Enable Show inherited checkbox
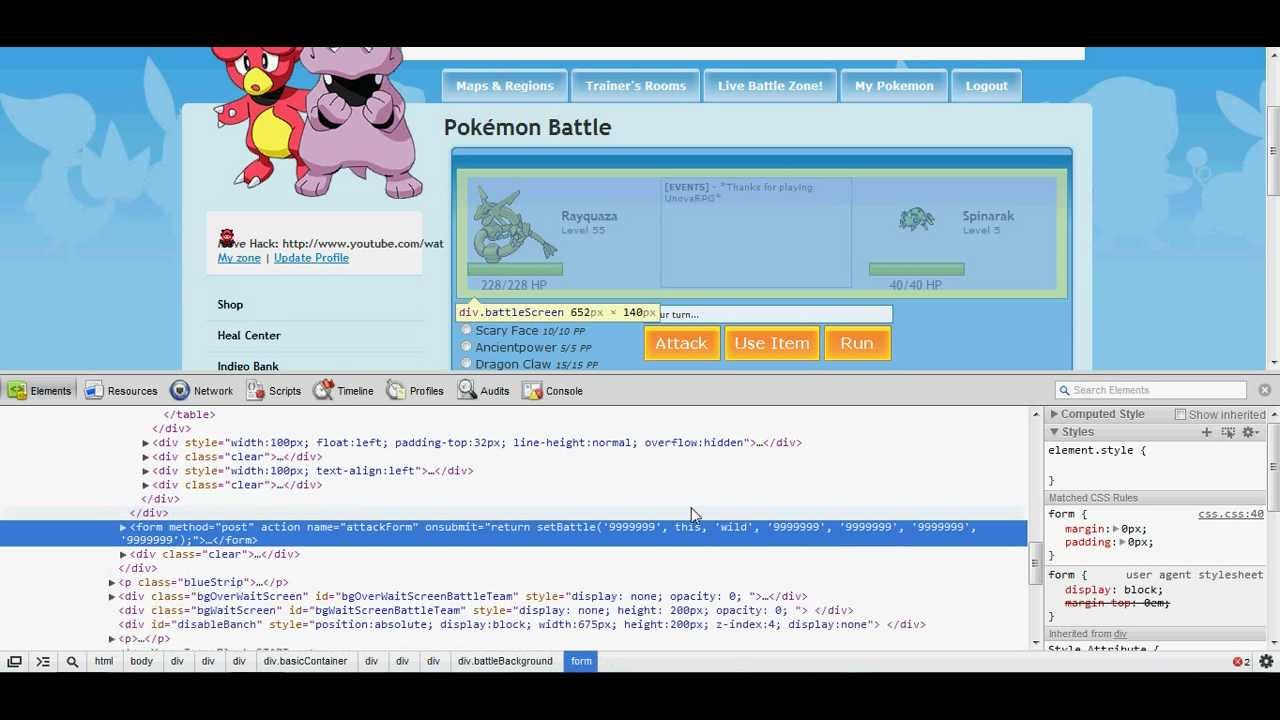The image size is (1280, 720). point(1181,414)
